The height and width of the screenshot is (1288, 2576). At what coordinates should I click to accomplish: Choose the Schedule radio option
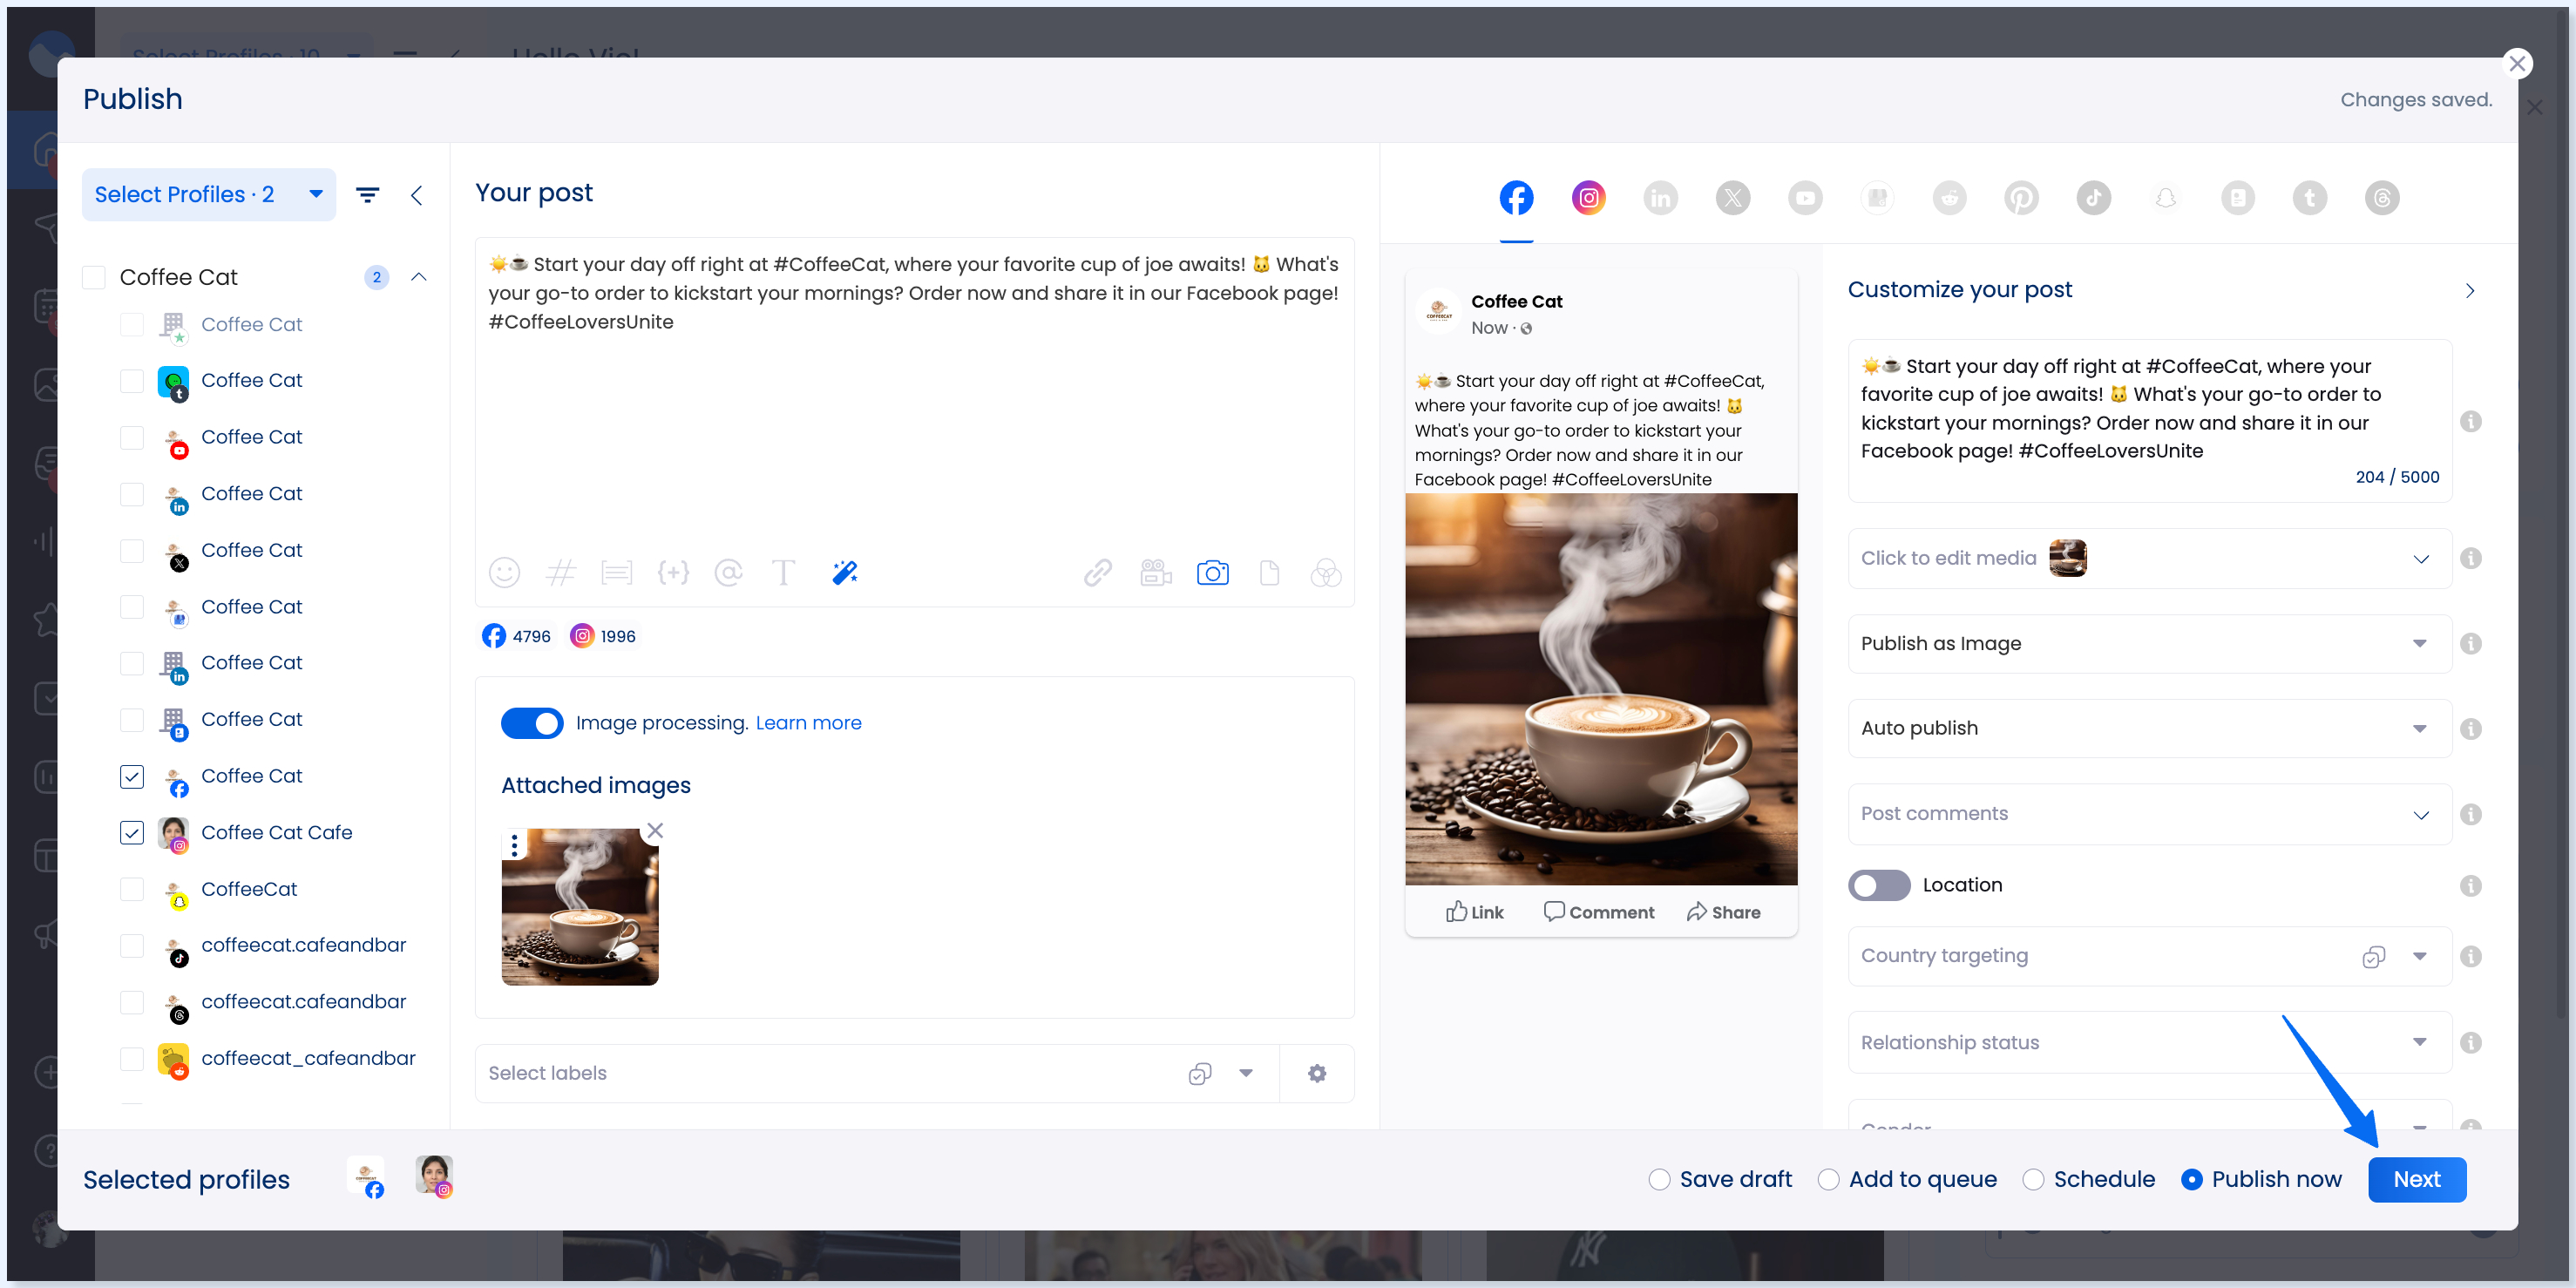[2033, 1180]
